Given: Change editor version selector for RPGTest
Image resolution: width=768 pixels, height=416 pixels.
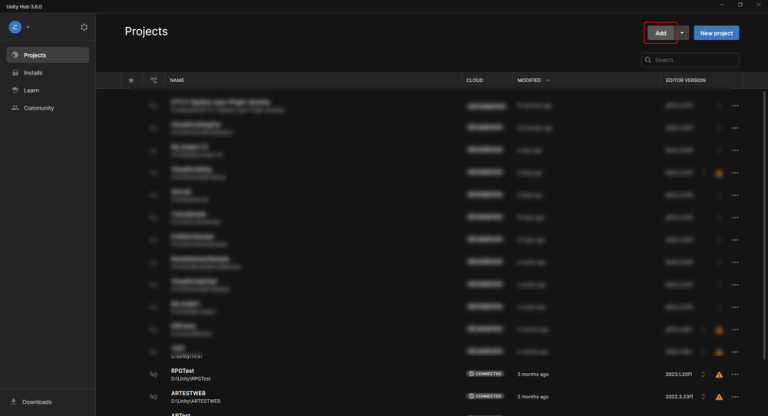Looking at the screenshot, I should click(x=703, y=374).
